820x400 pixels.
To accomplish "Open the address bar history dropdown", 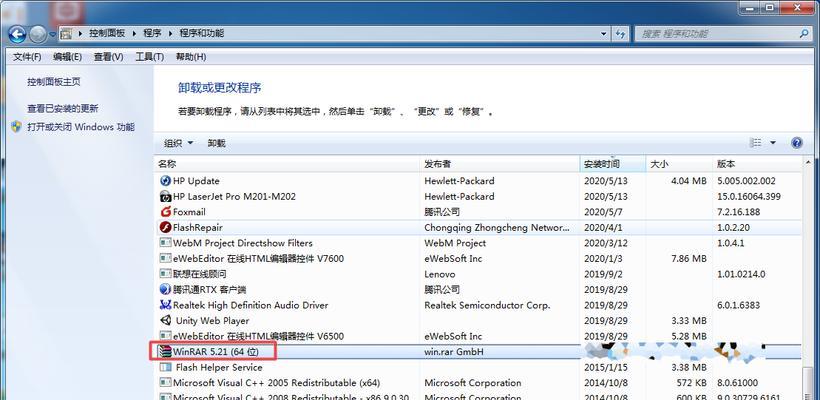I will click(604, 33).
